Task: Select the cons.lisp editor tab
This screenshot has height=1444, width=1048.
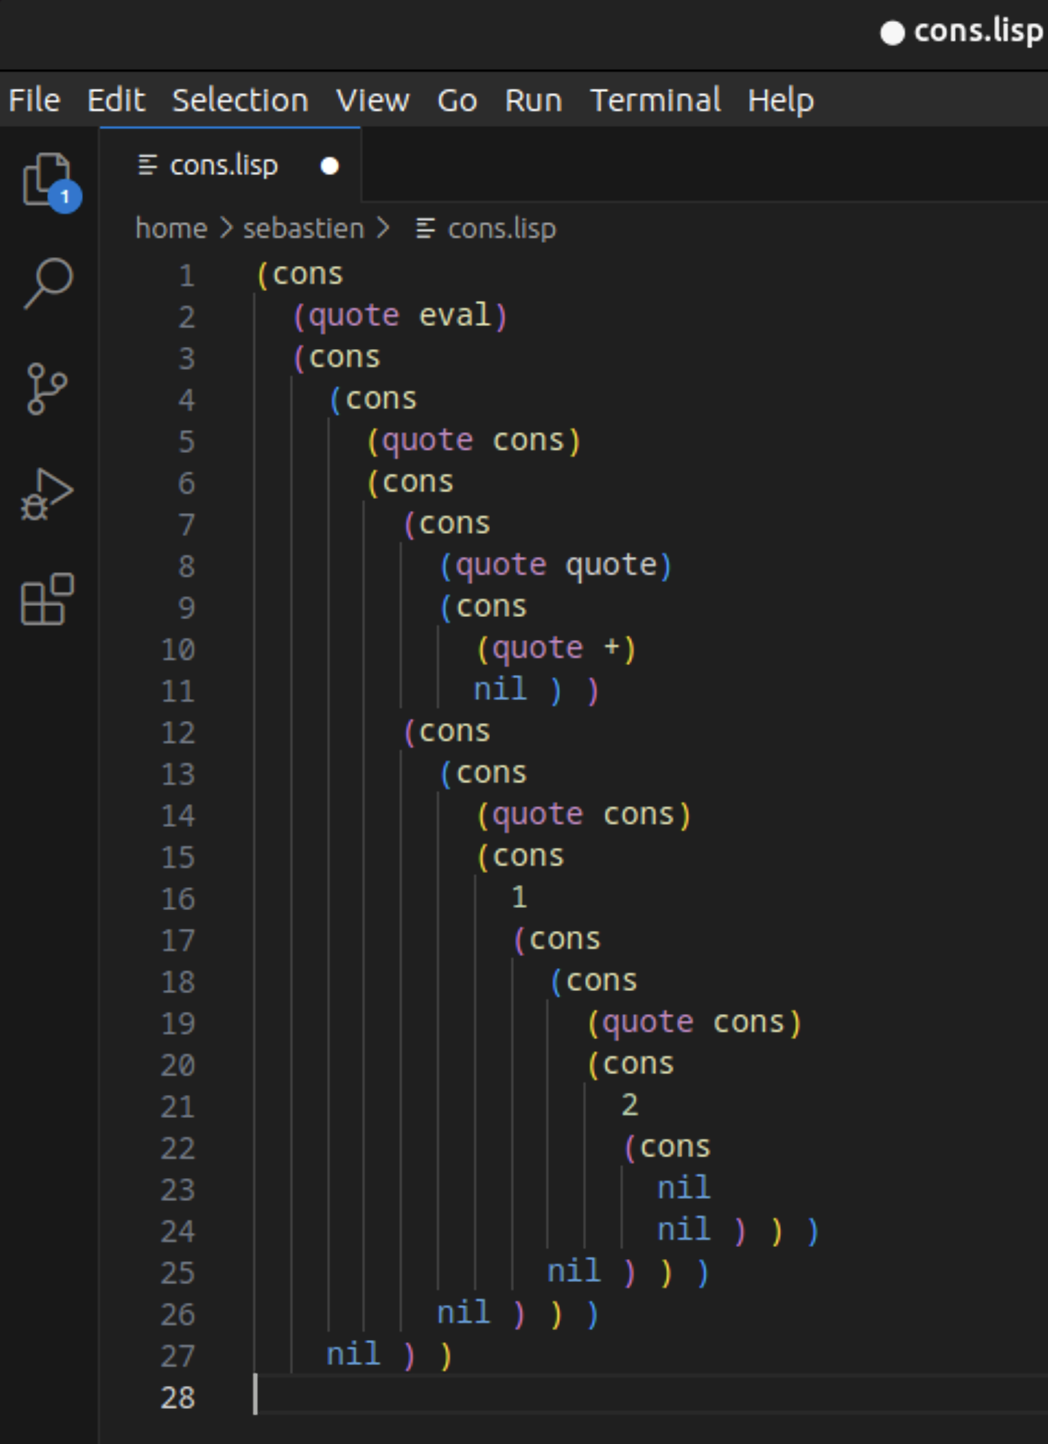Action: coord(224,165)
